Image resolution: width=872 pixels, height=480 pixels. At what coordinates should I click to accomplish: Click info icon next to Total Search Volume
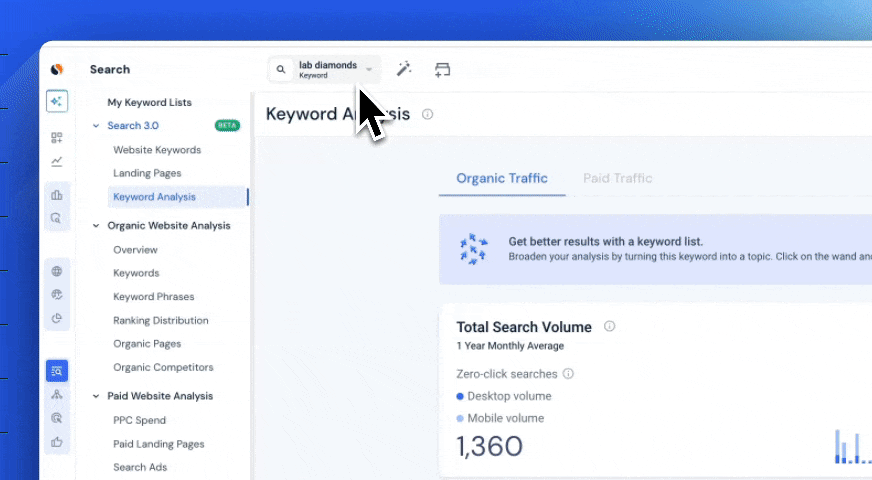610,326
